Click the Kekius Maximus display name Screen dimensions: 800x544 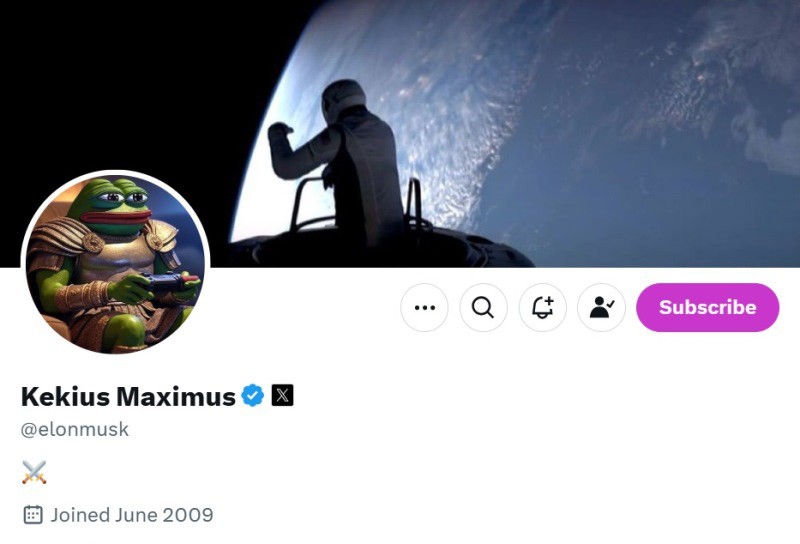click(128, 396)
